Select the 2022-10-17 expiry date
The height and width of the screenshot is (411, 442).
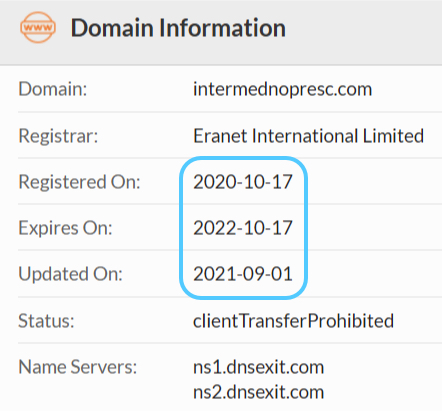[243, 228]
